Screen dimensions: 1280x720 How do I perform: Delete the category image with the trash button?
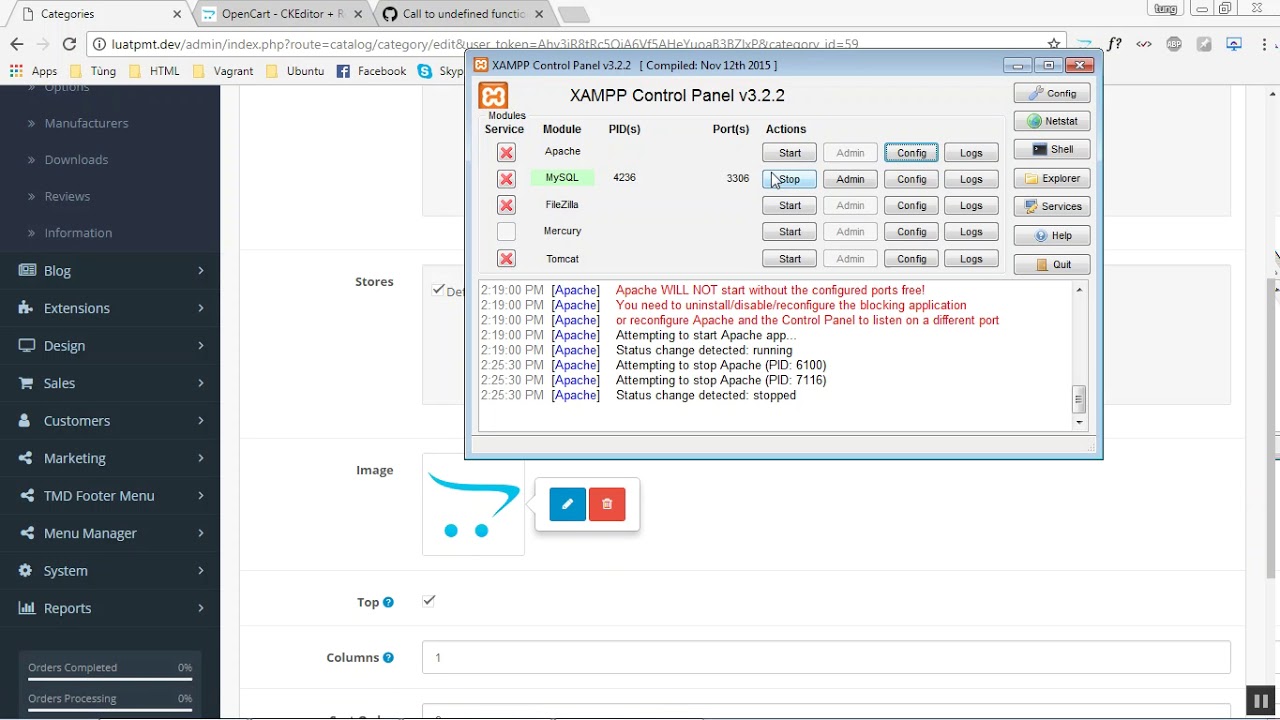click(607, 504)
